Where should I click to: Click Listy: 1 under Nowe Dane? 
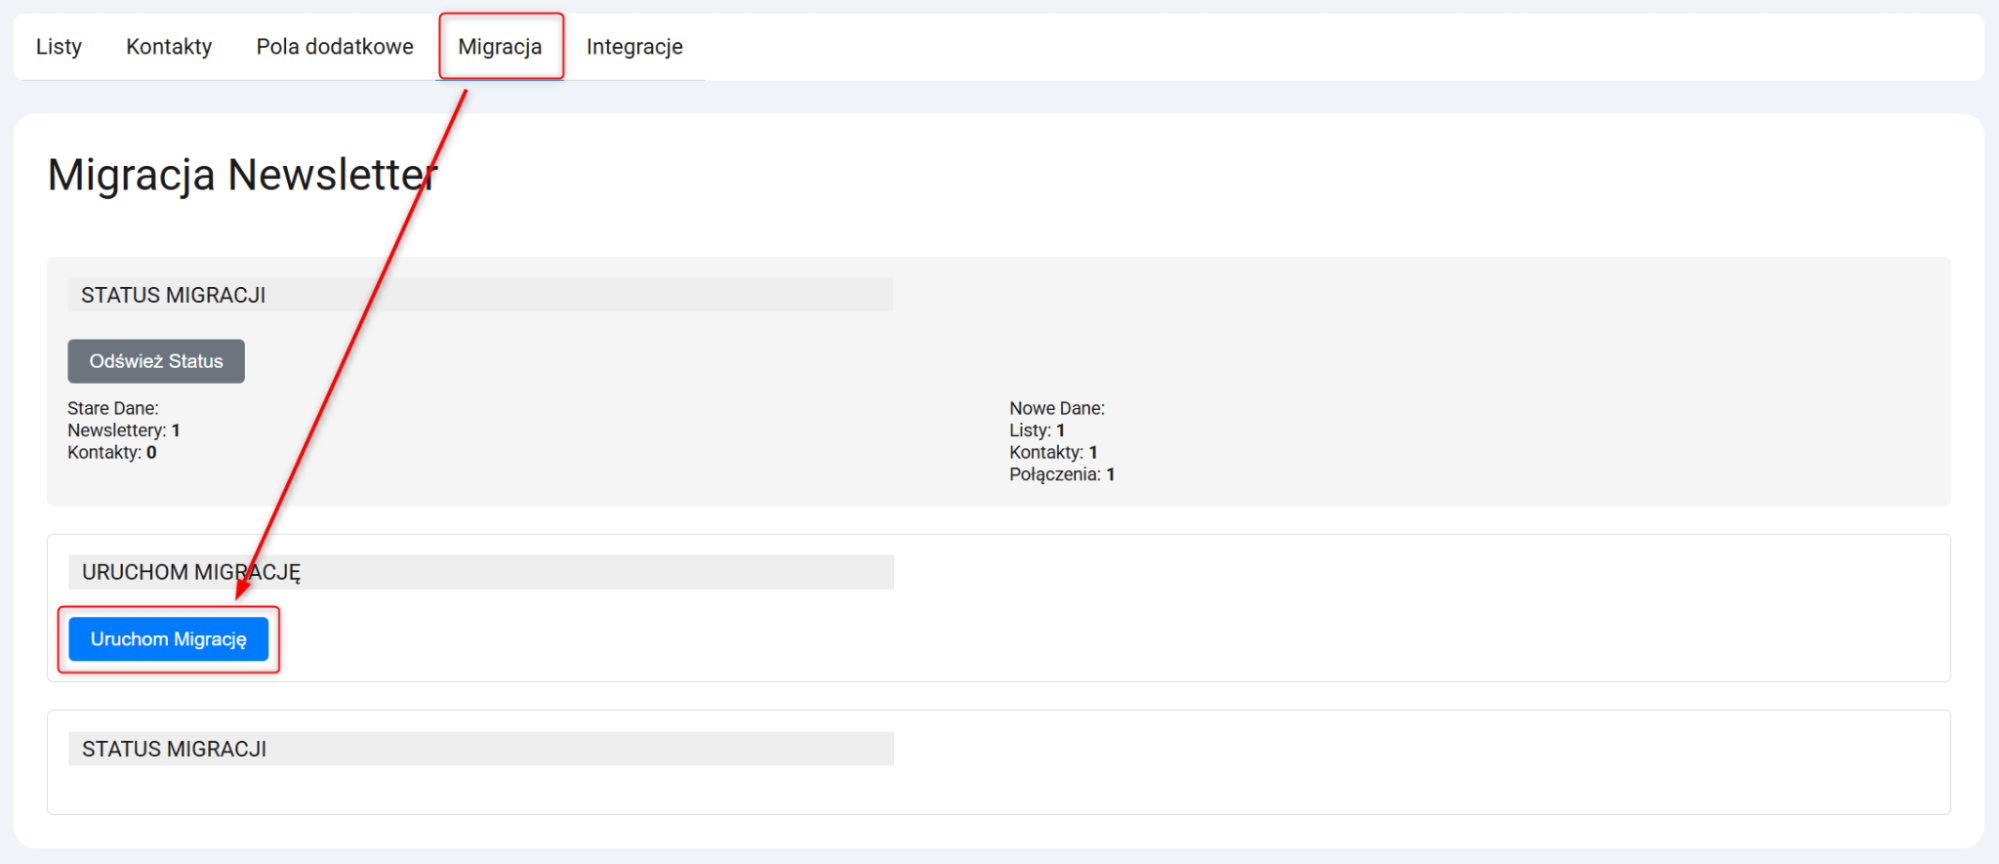pyautogui.click(x=1036, y=430)
